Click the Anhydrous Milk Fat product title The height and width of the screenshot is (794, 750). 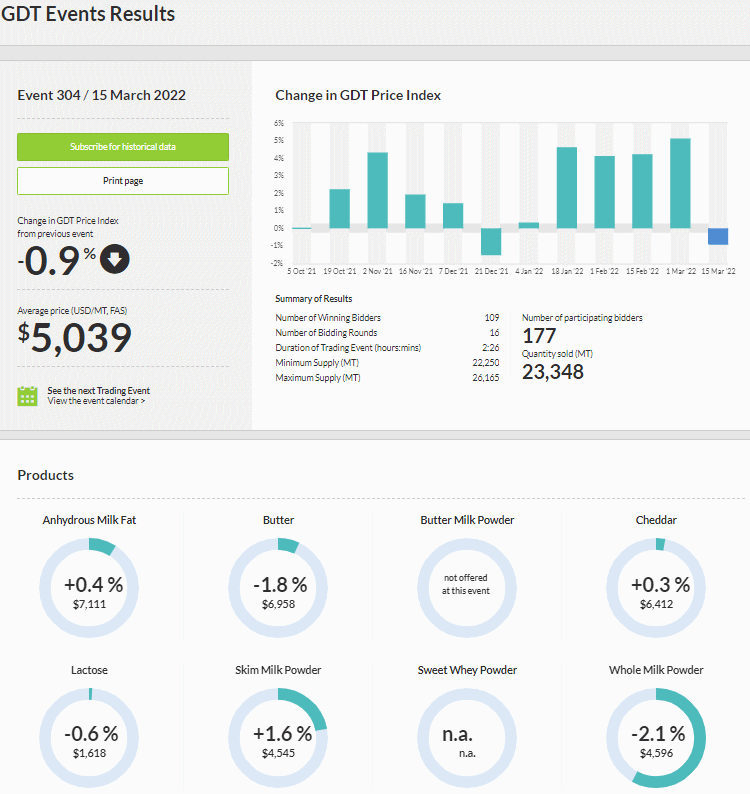[89, 520]
